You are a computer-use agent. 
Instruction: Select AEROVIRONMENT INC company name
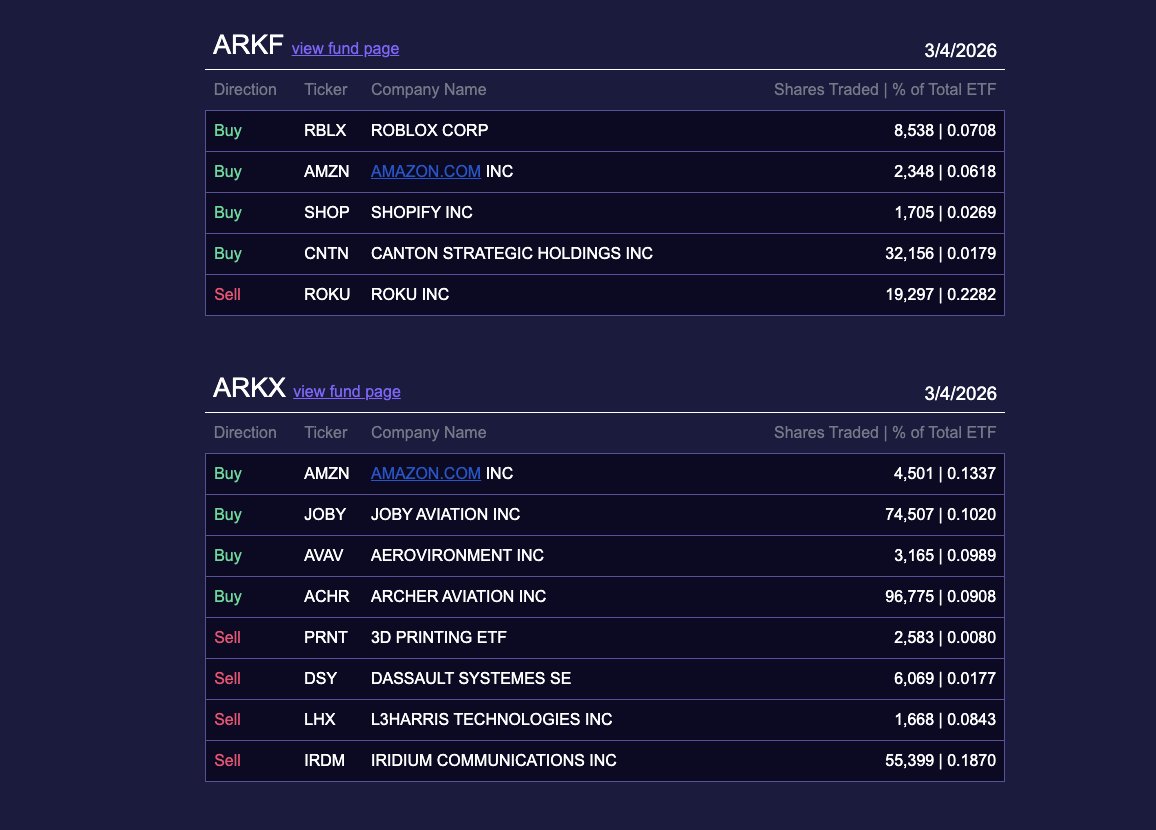tap(457, 555)
